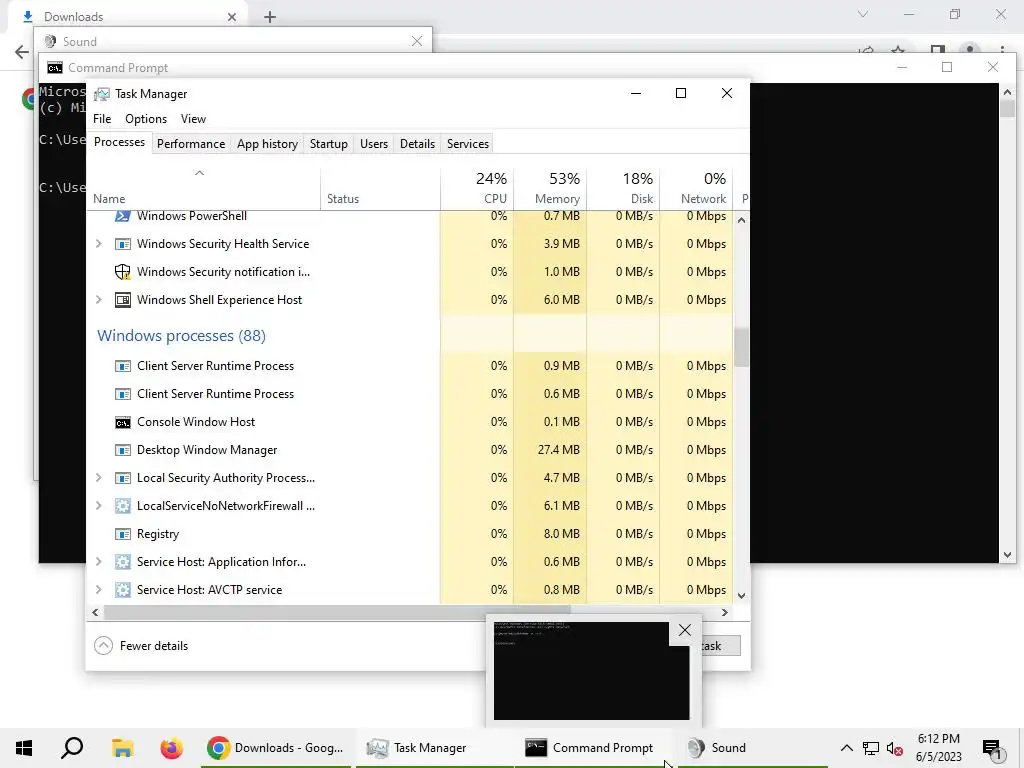
Task: Switch to Chrome Downloads taskbar button
Action: (275, 748)
